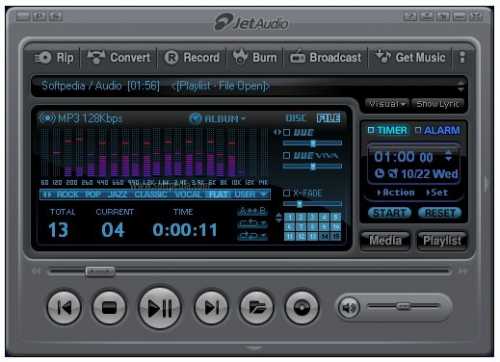The height and width of the screenshot is (362, 500).
Task: Enable the X-FADE checkbox
Action: coord(286,193)
